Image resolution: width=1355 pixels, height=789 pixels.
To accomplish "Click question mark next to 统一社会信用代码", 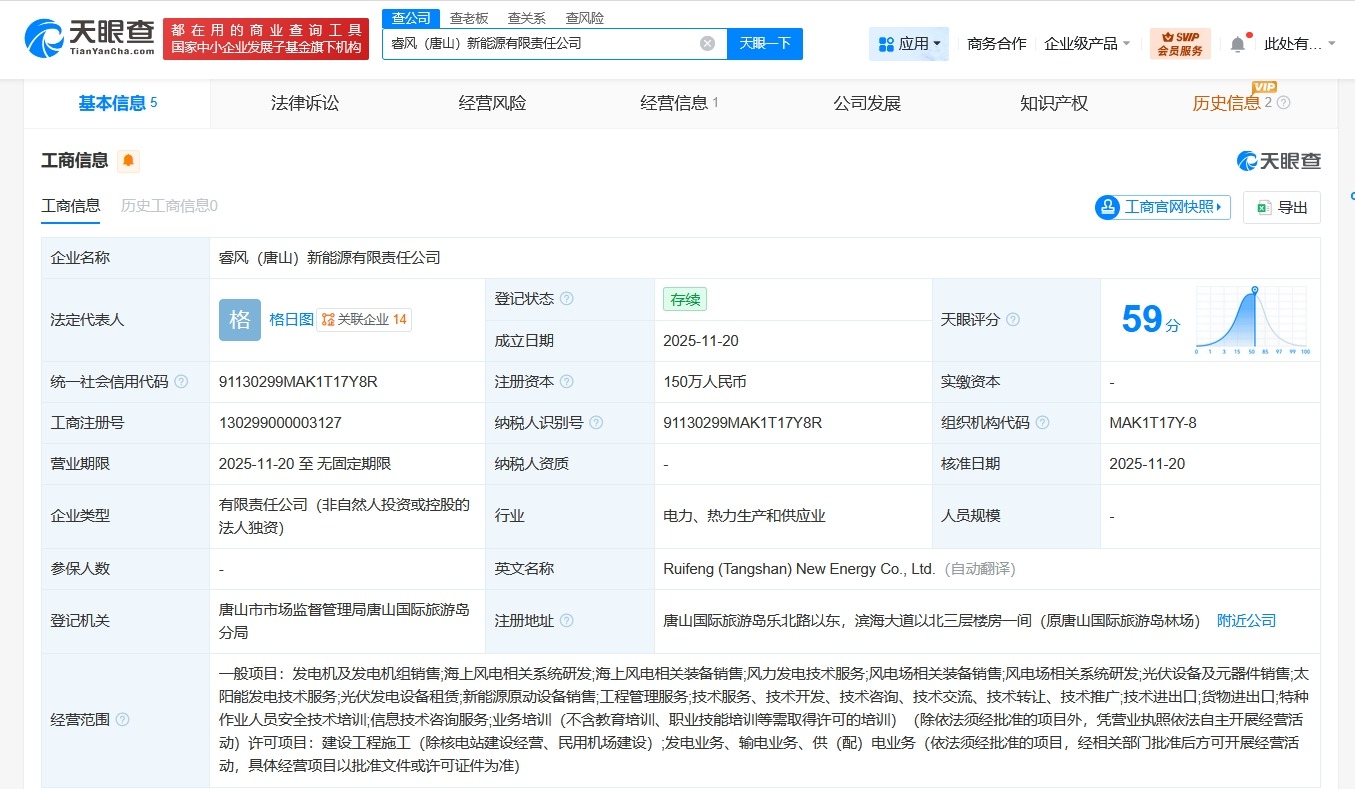I will (x=181, y=381).
